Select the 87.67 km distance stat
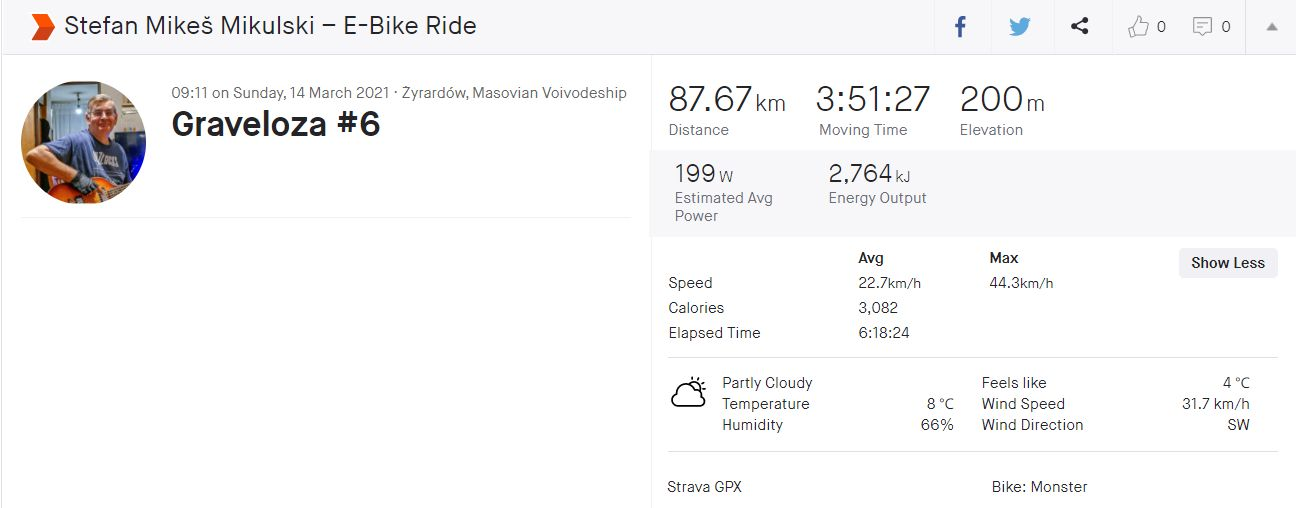Screen dimensions: 1296x508 click(727, 100)
